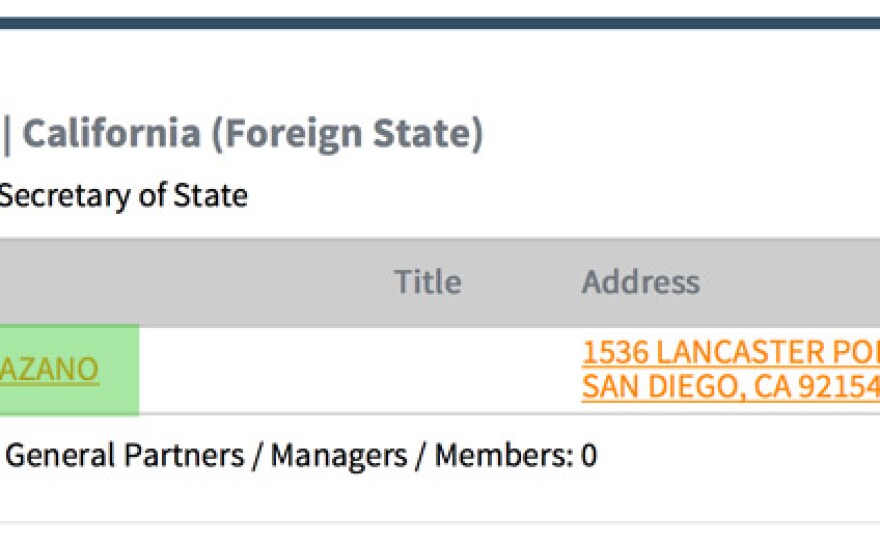Click the California (Foreign State) heading

[x=253, y=134]
